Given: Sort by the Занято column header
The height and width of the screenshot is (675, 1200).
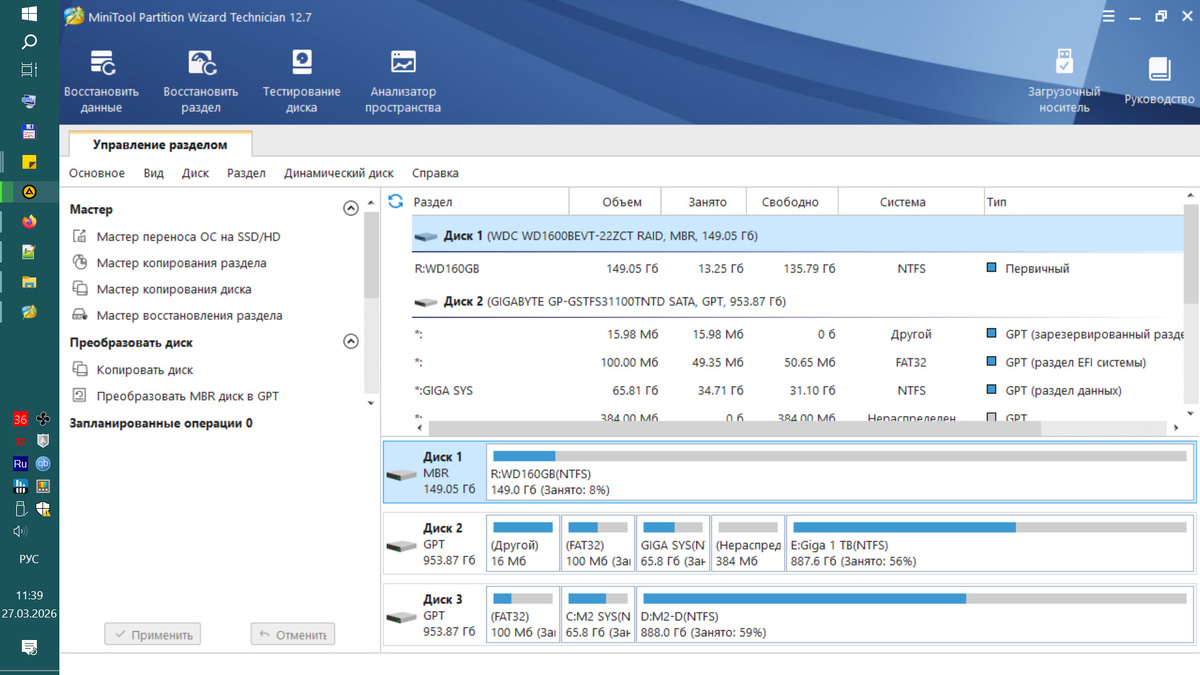Looking at the screenshot, I should (x=704, y=202).
